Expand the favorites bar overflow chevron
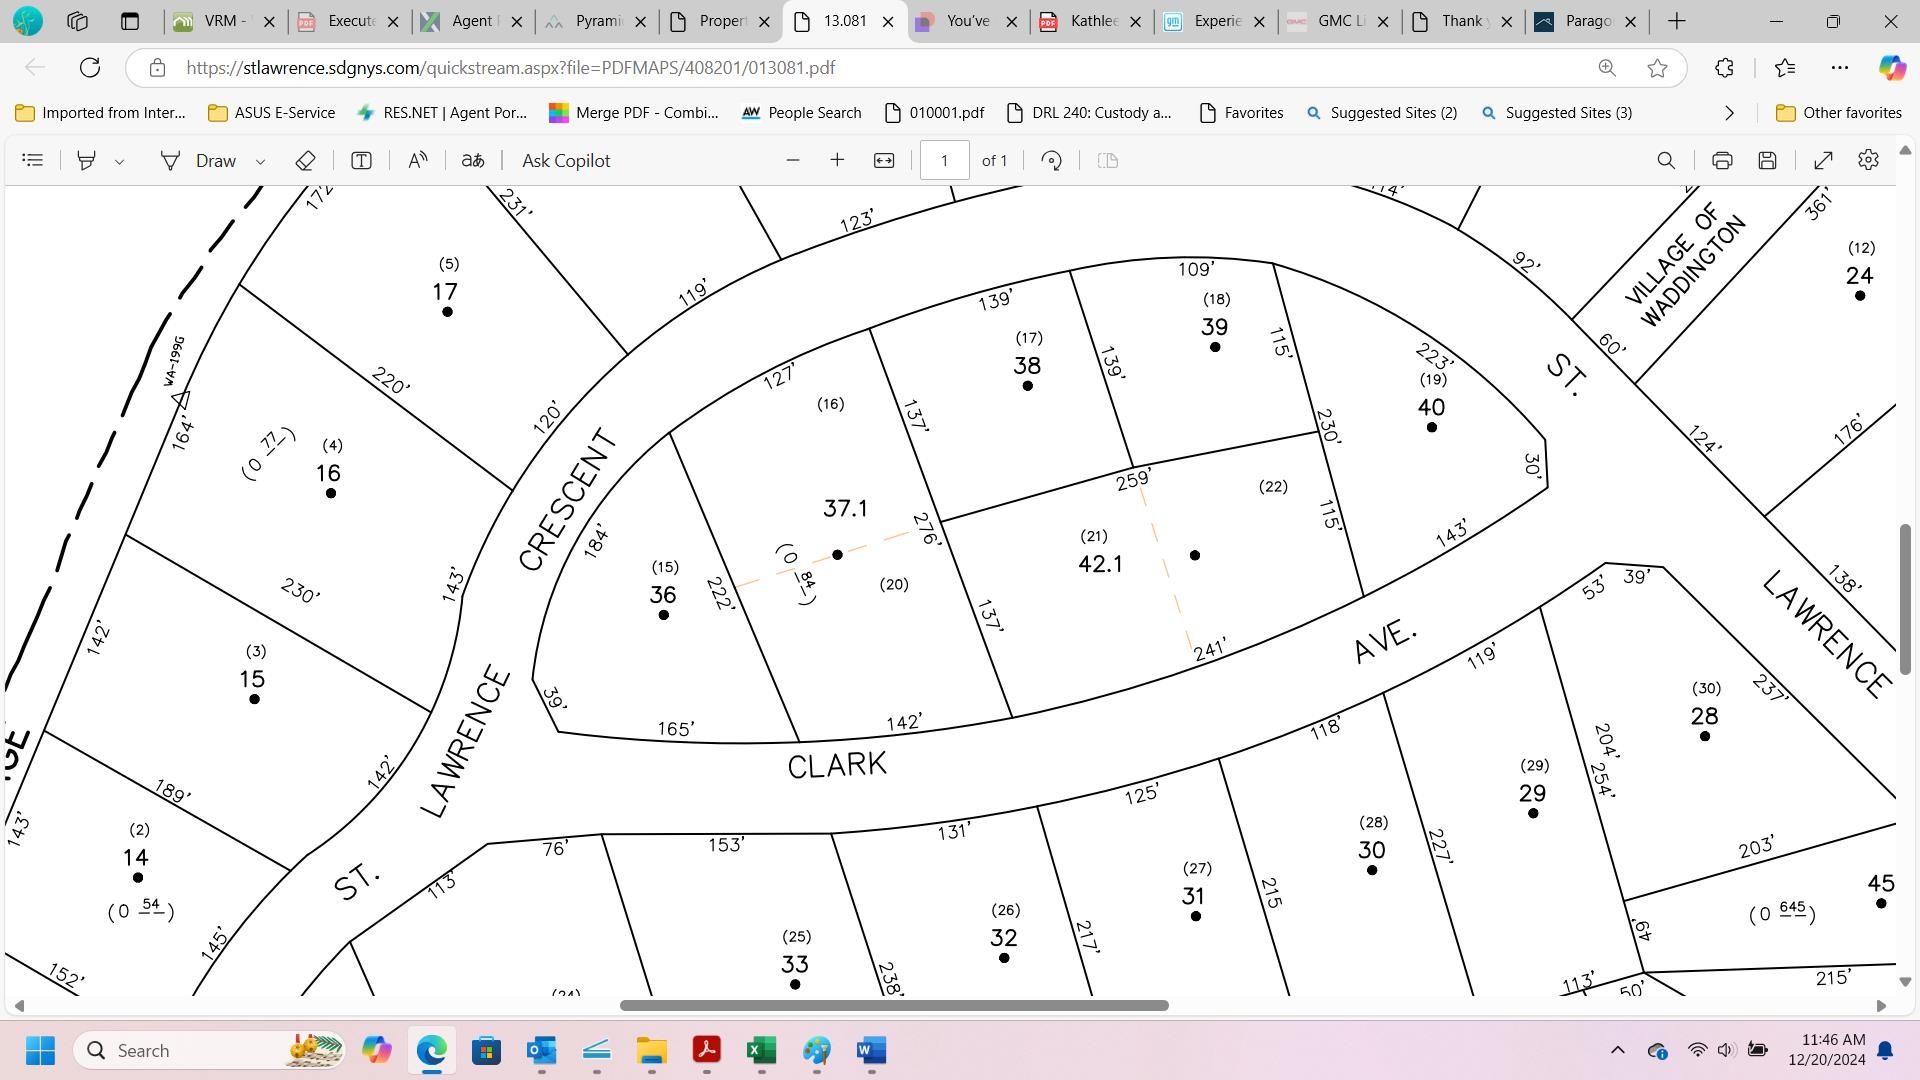Screen dimensions: 1920x1080 tap(1729, 113)
